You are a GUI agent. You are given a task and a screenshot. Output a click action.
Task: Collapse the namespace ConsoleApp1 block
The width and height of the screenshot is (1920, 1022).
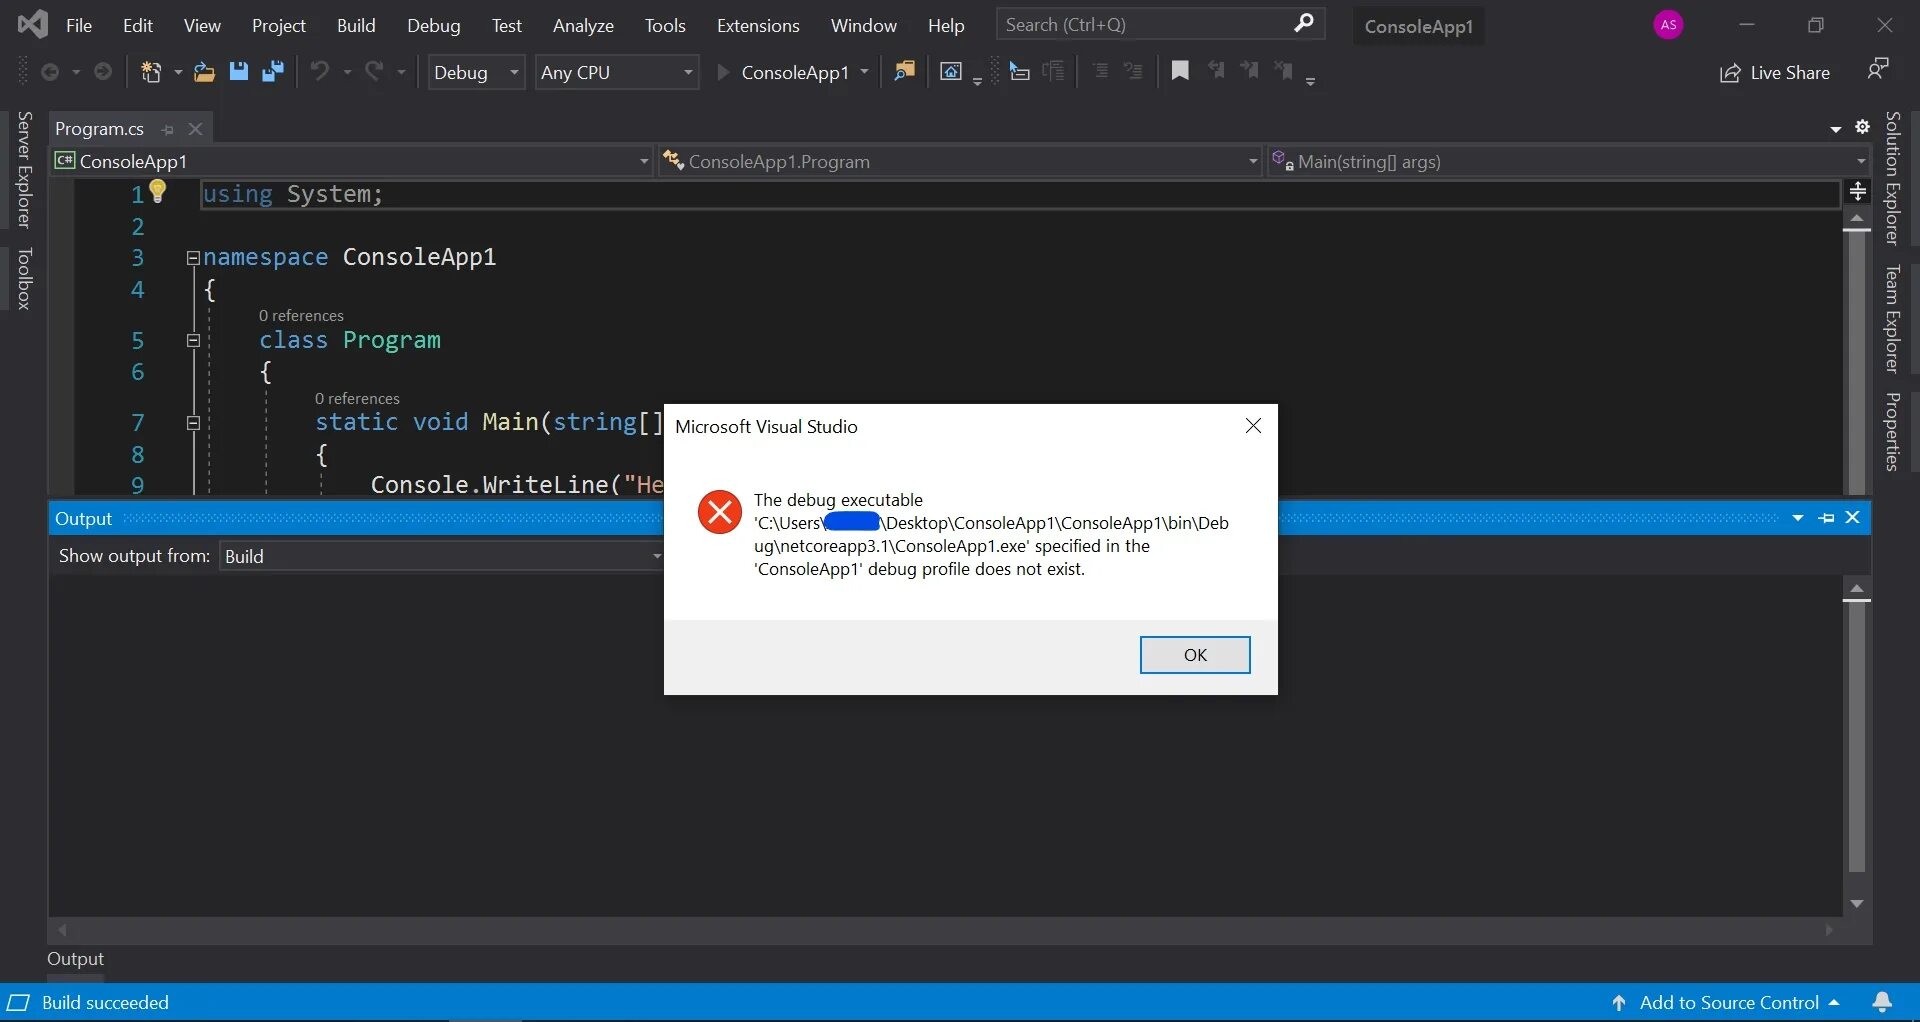tap(193, 258)
